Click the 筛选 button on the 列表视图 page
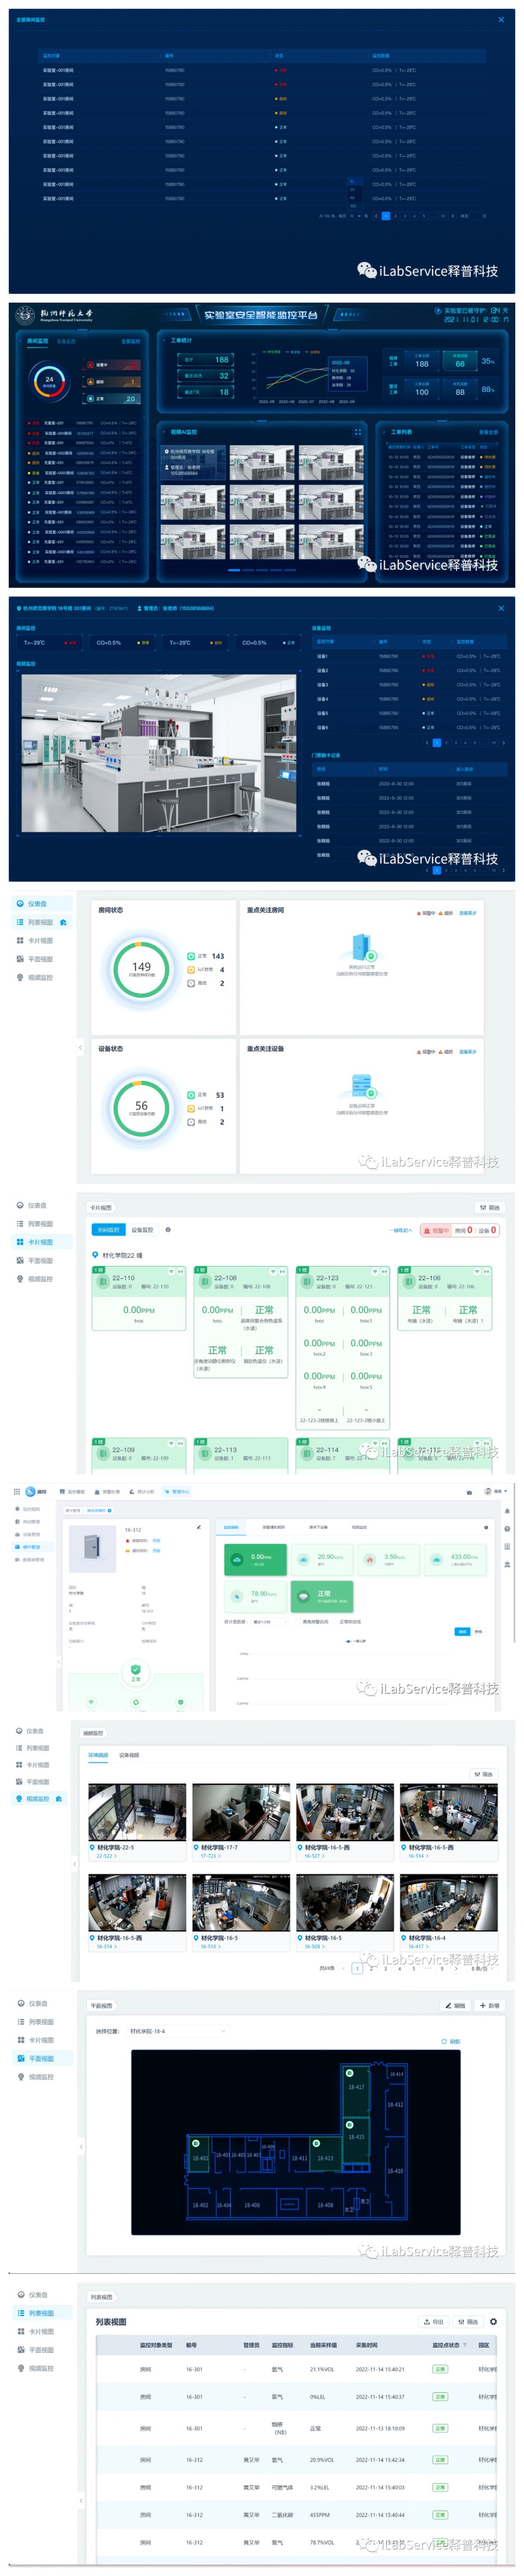This screenshot has width=524, height=2576. [468, 2321]
